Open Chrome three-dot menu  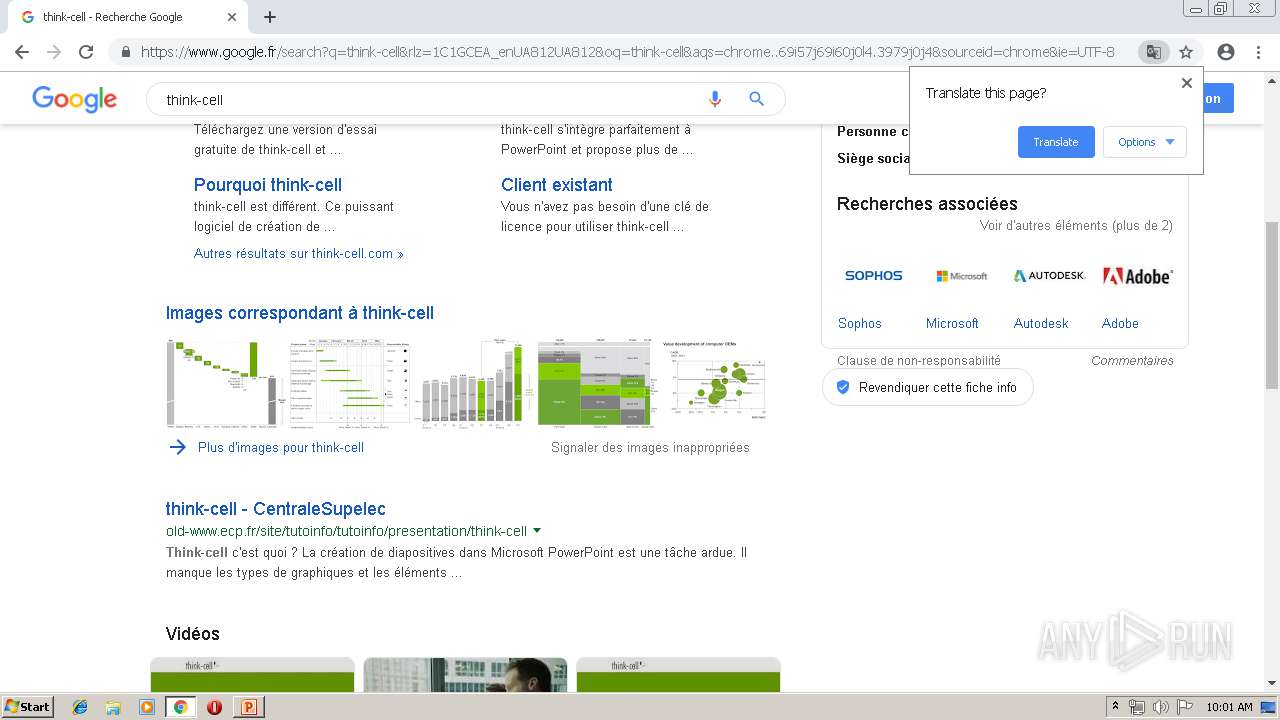(x=1258, y=52)
